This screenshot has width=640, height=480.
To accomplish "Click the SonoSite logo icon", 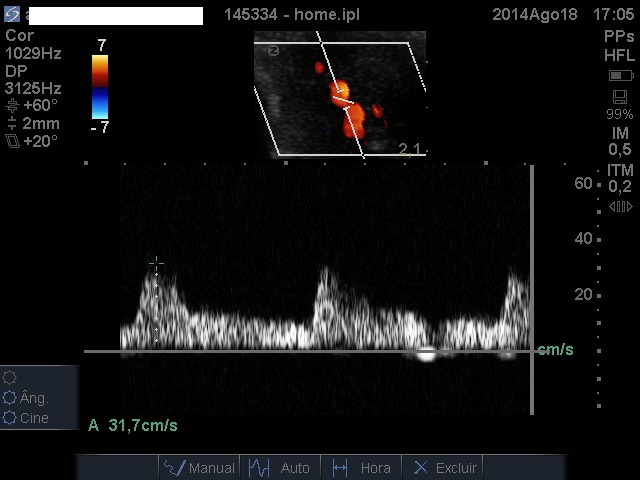I will coord(12,15).
